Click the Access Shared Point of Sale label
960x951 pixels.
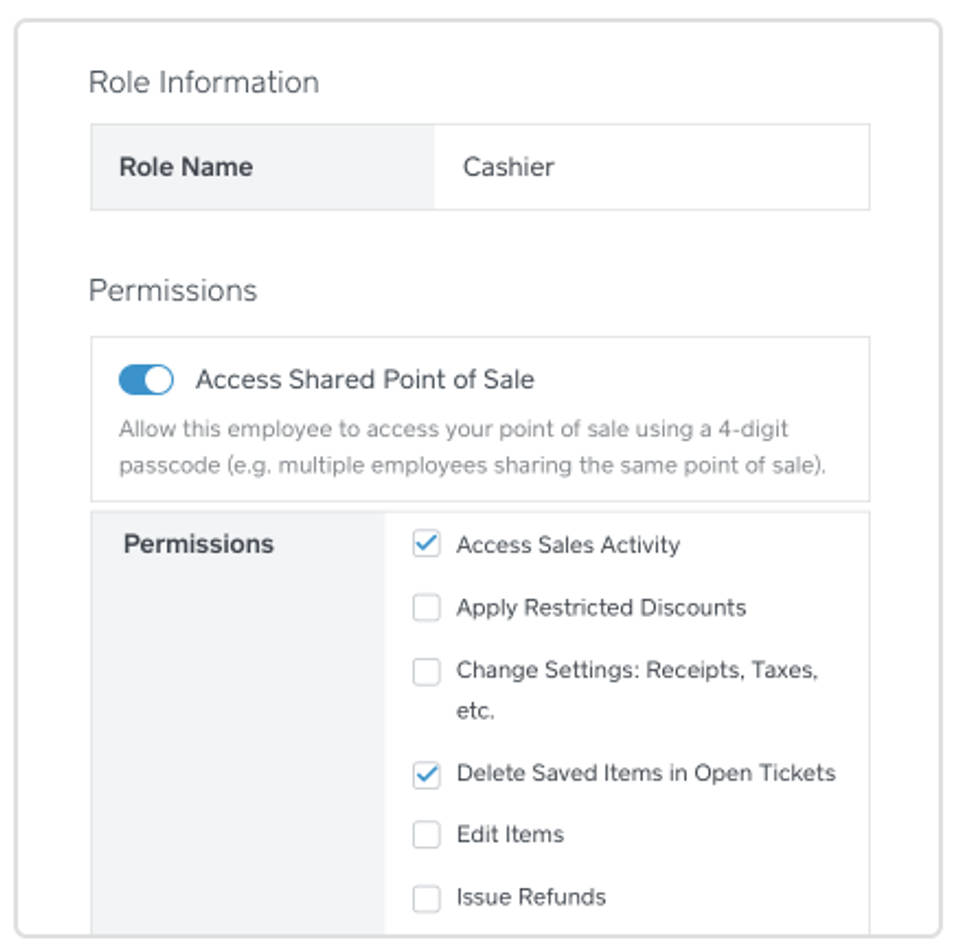tap(365, 380)
